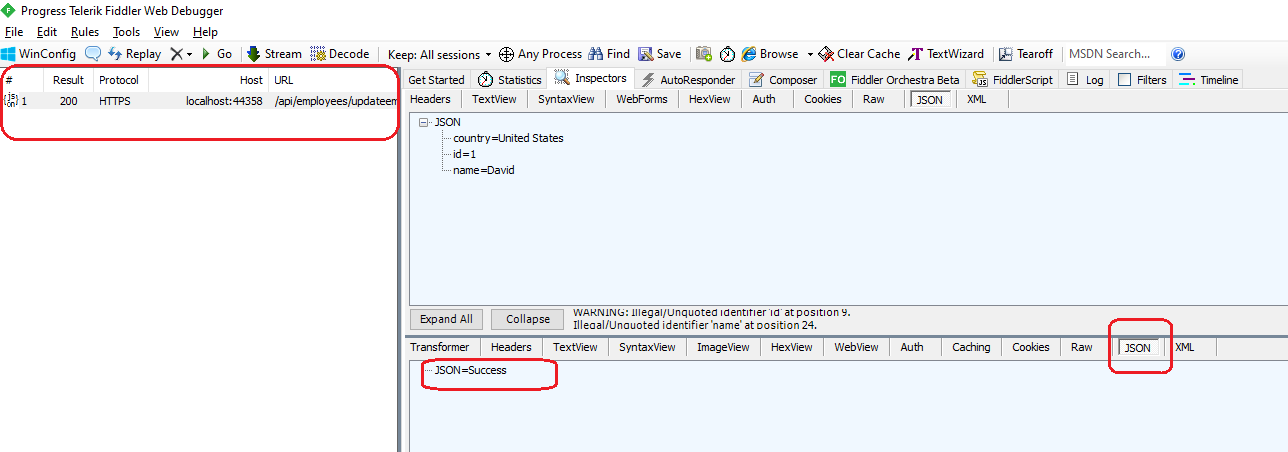Toggle Stream mode in toolbar
The height and width of the screenshot is (452, 1288).
pyautogui.click(x=274, y=54)
